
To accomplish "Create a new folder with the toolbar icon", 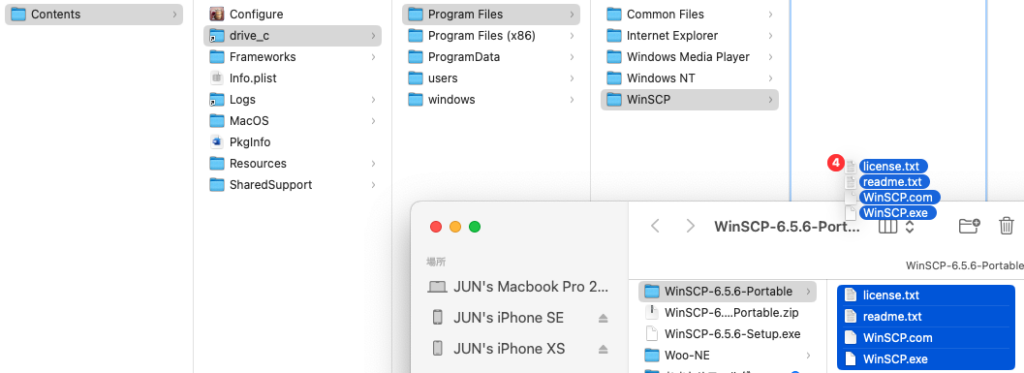I will [x=970, y=226].
